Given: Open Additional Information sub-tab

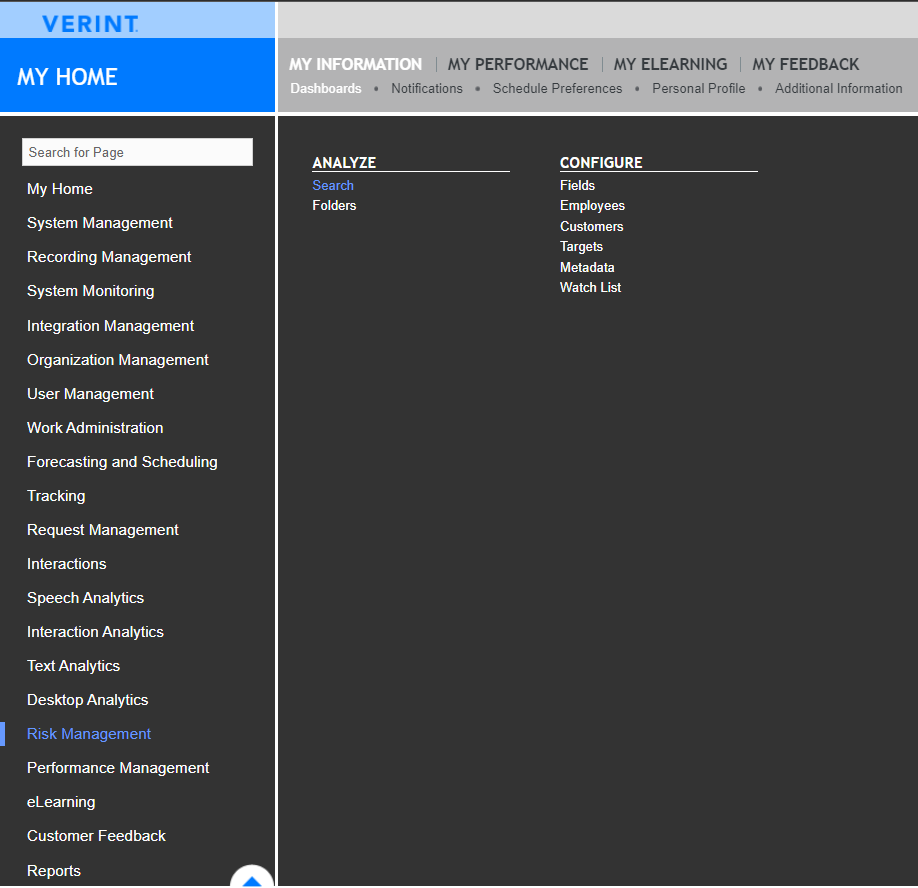Looking at the screenshot, I should pyautogui.click(x=839, y=88).
